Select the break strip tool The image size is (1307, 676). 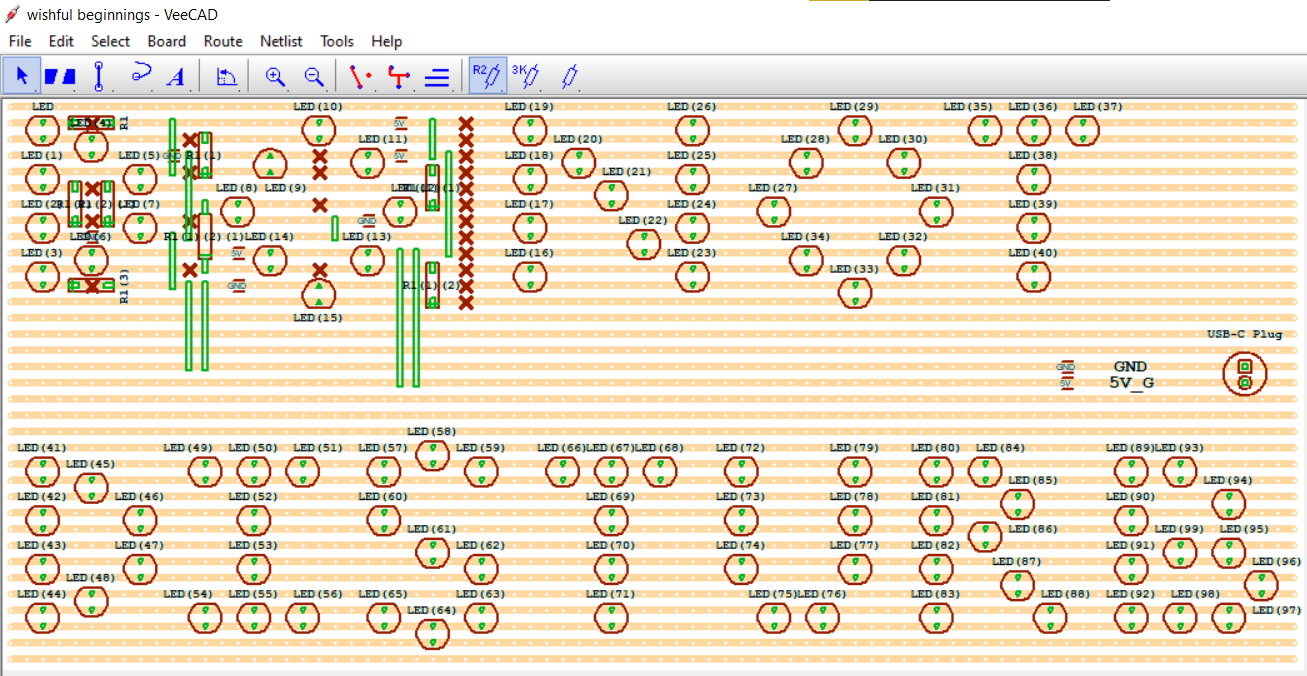click(x=61, y=76)
